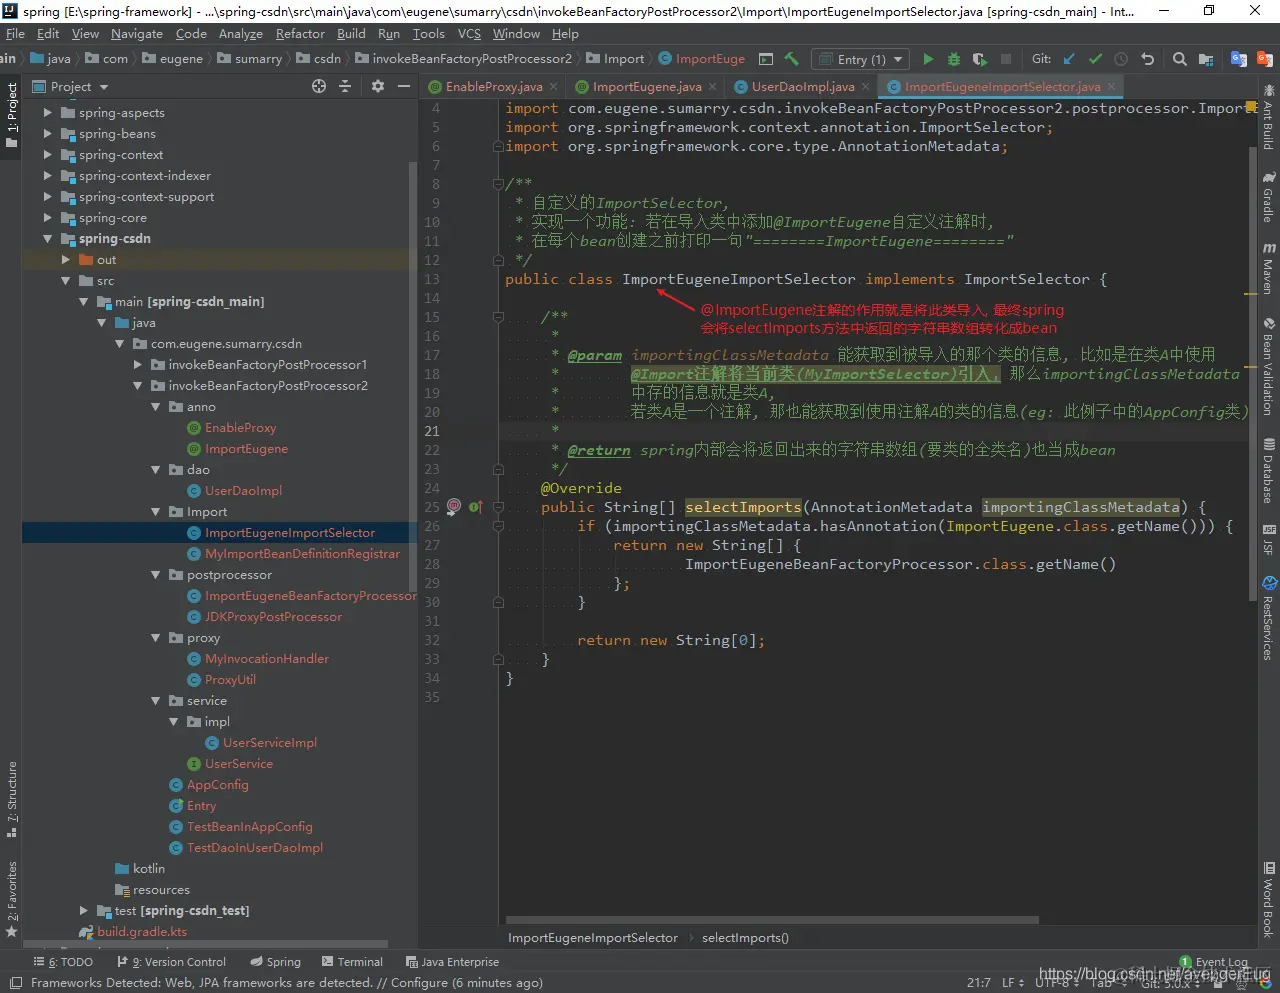Image resolution: width=1280 pixels, height=993 pixels.
Task: Commit changes using the Git checkmark icon
Action: pyautogui.click(x=1095, y=59)
